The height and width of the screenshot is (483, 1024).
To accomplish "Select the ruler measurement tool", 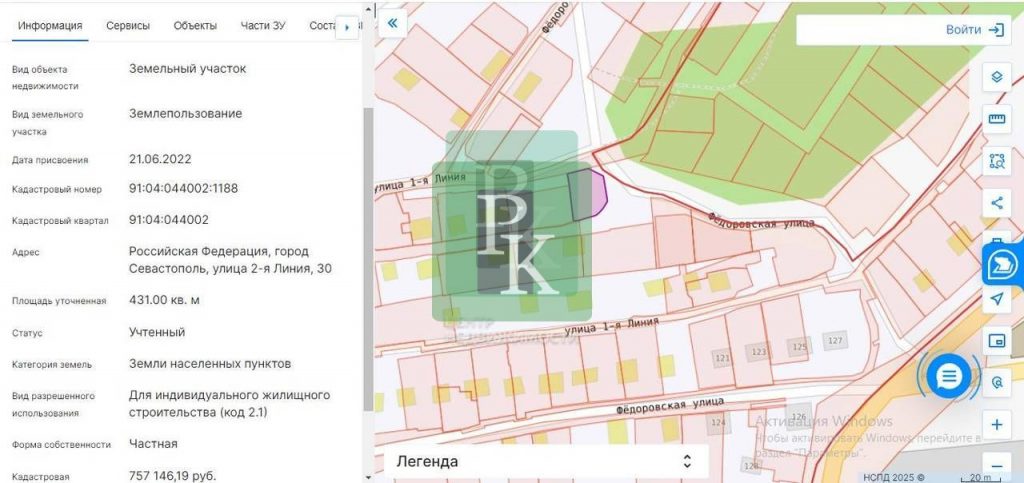I will click(x=996, y=120).
